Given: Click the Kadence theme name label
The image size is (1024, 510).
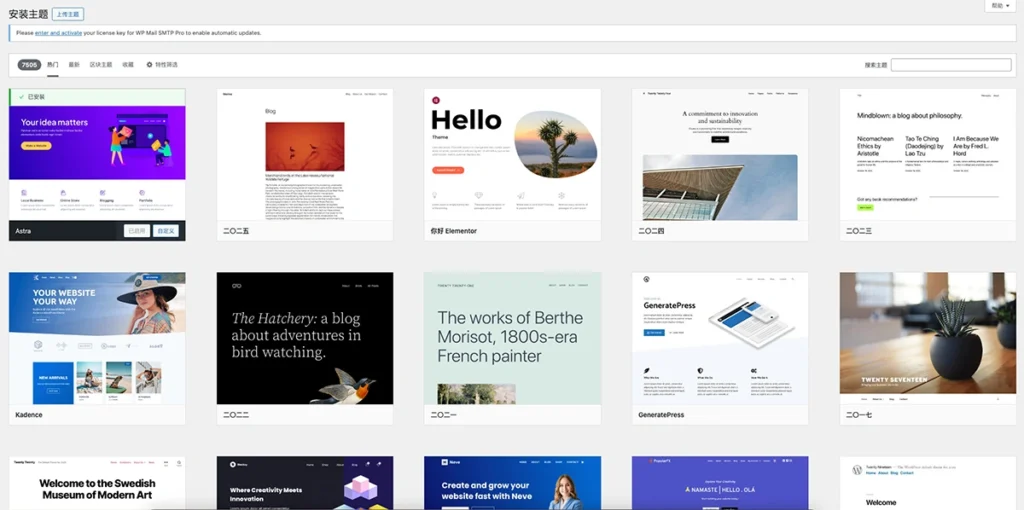Looking at the screenshot, I should click(x=29, y=415).
